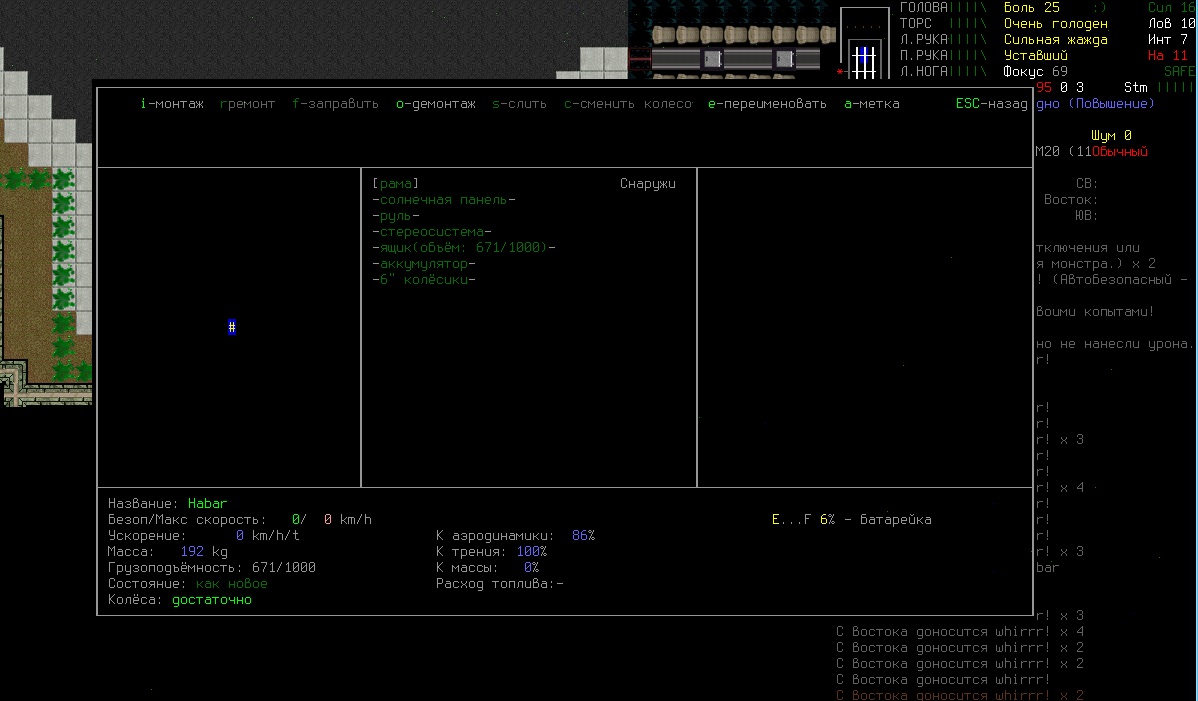Choose e-переименовать rename command
1198x701 pixels.
click(767, 104)
